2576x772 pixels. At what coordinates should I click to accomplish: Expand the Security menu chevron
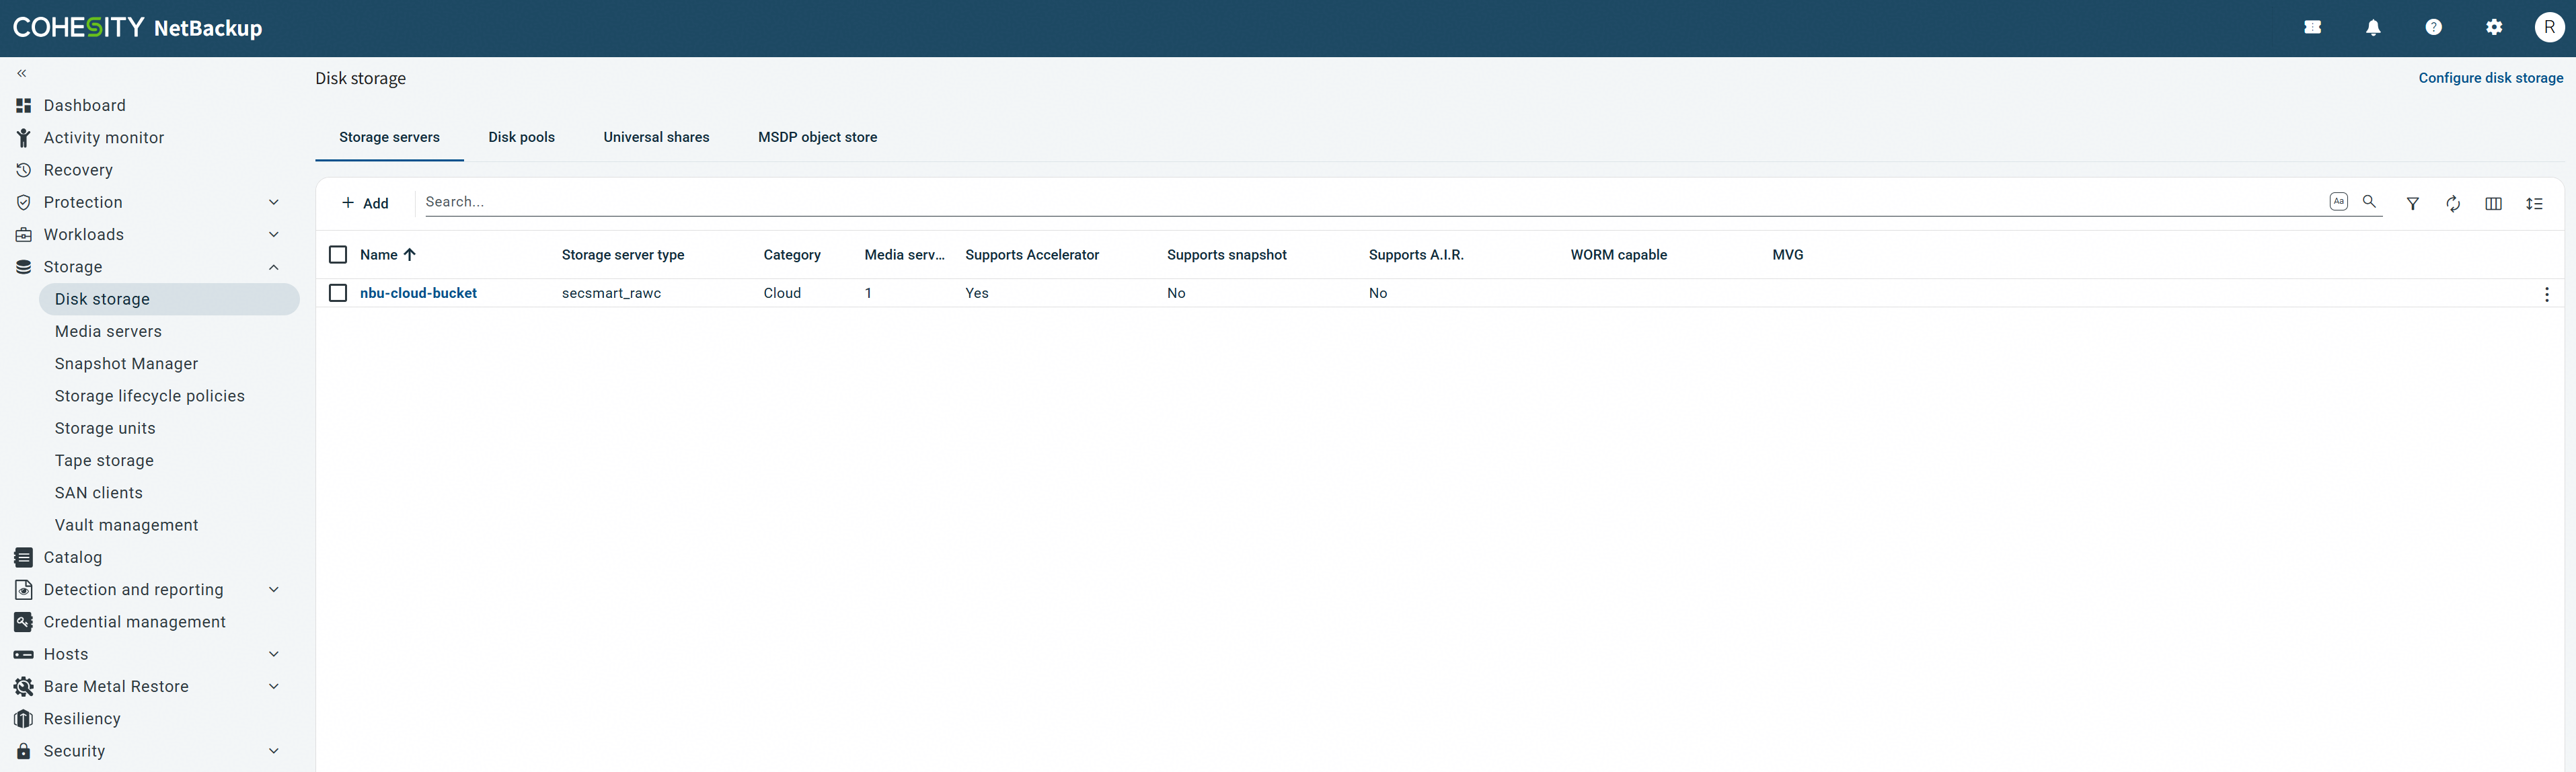point(274,751)
